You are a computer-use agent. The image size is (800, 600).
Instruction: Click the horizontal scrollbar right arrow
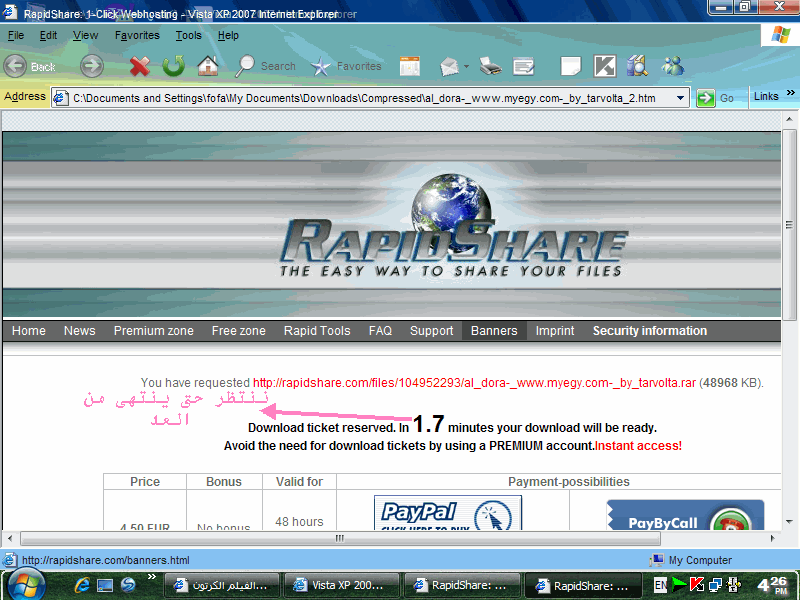point(772,538)
